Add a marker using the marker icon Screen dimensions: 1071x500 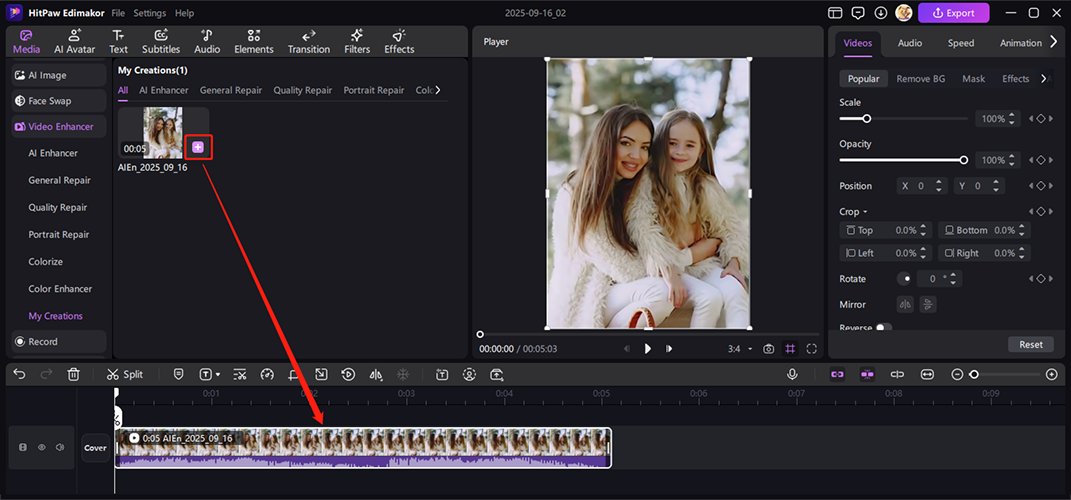(x=178, y=374)
